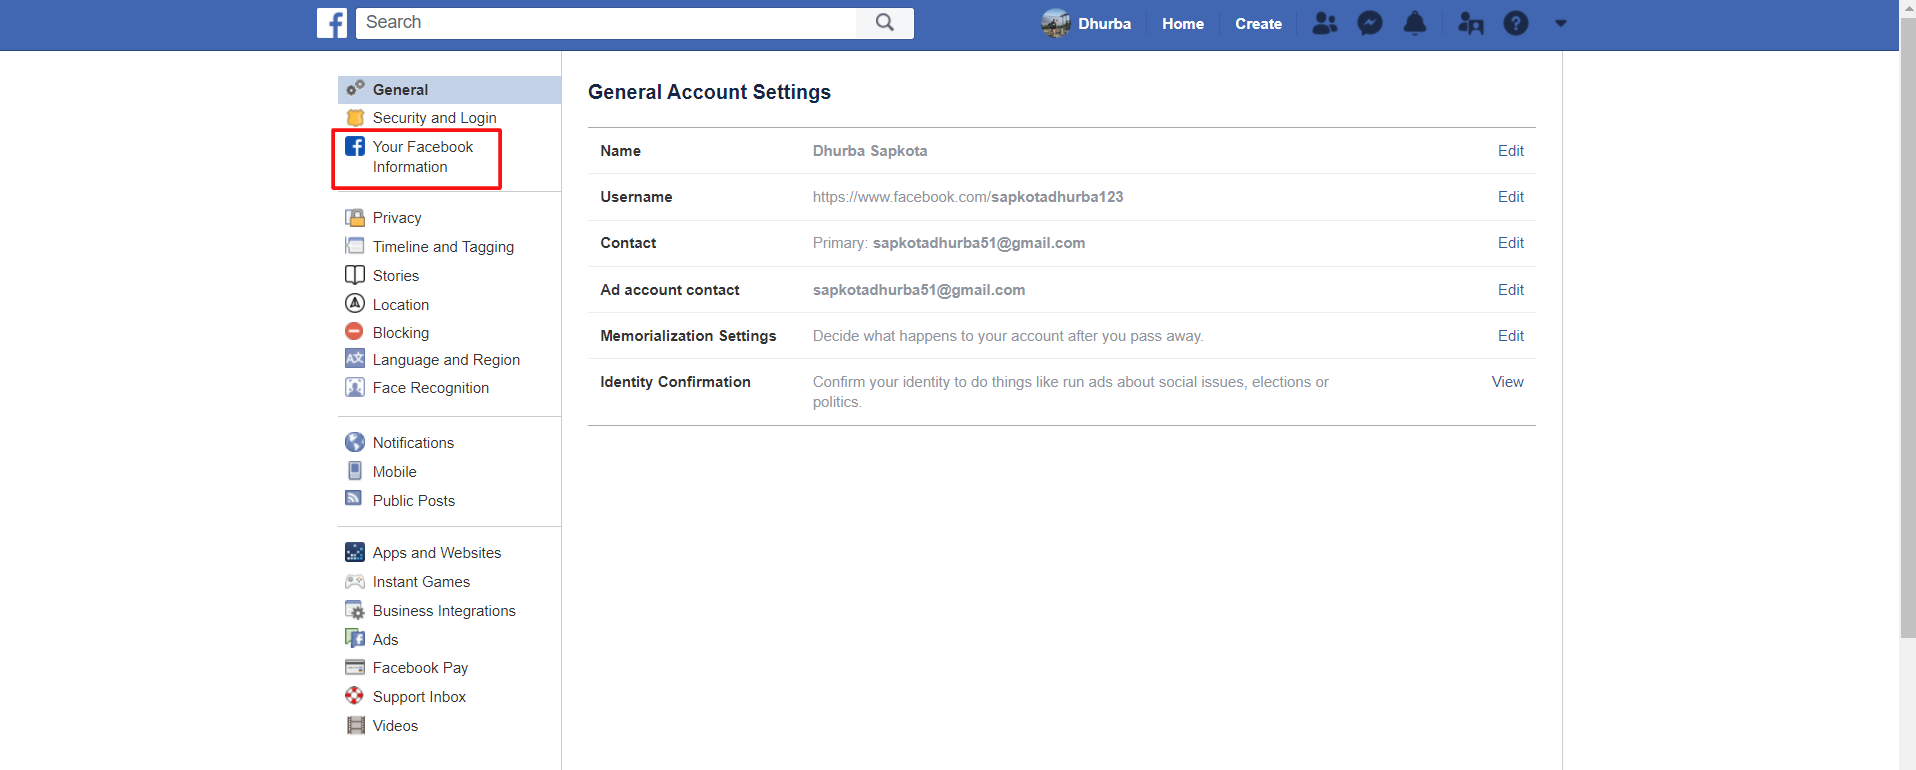Click the Mobile phone icon
This screenshot has height=770, width=1916.
coord(355,471)
